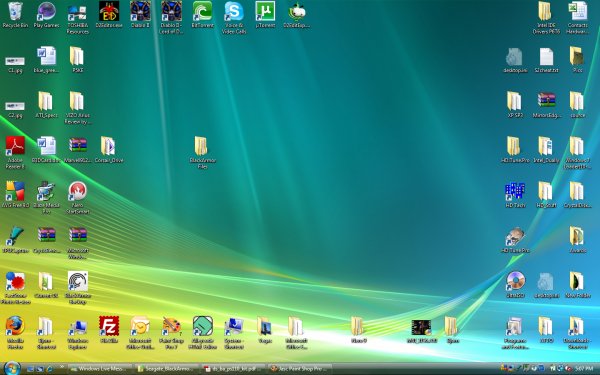Select the AVG Free desktop shortcut
600x375 pixels.
15,194
